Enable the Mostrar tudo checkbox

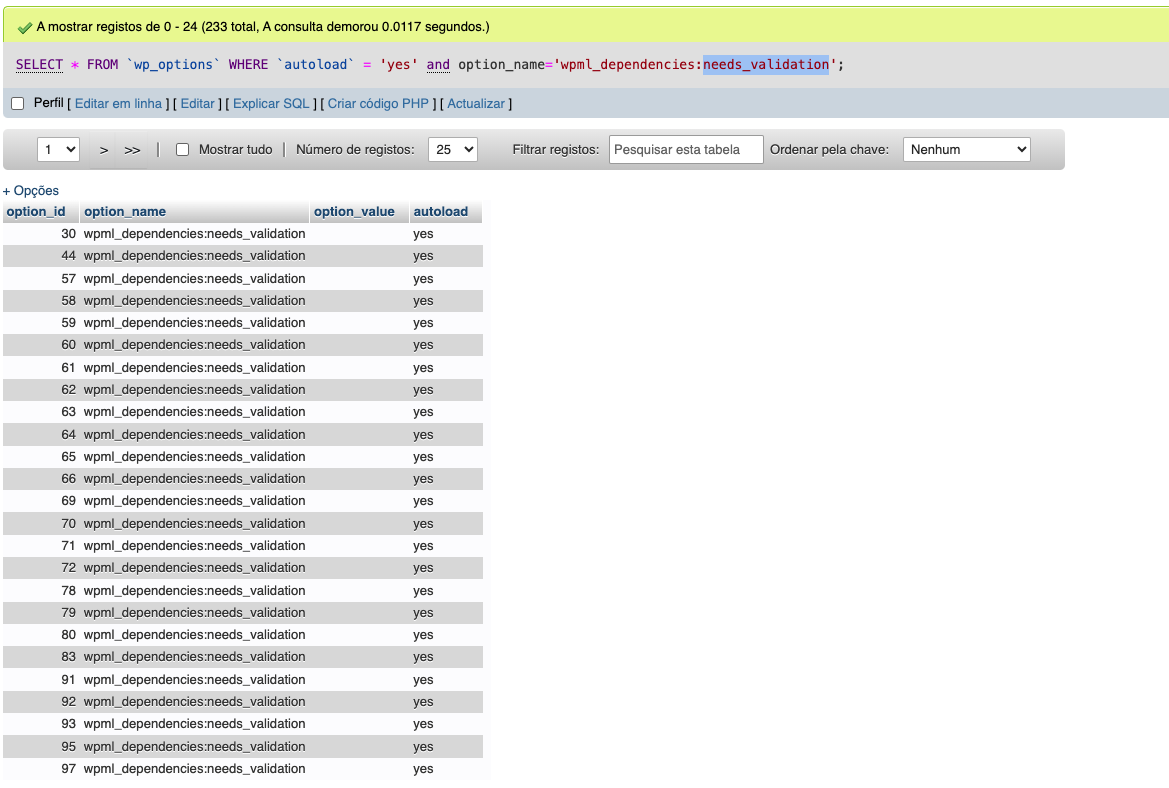(x=182, y=150)
